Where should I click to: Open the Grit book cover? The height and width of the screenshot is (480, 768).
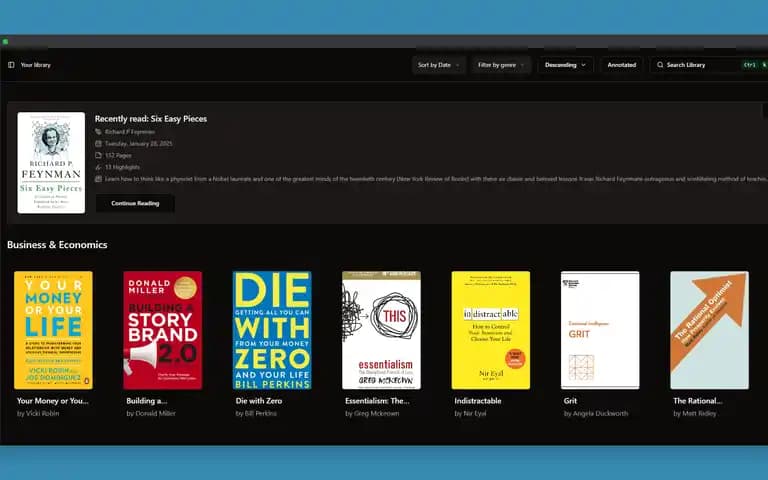600,330
